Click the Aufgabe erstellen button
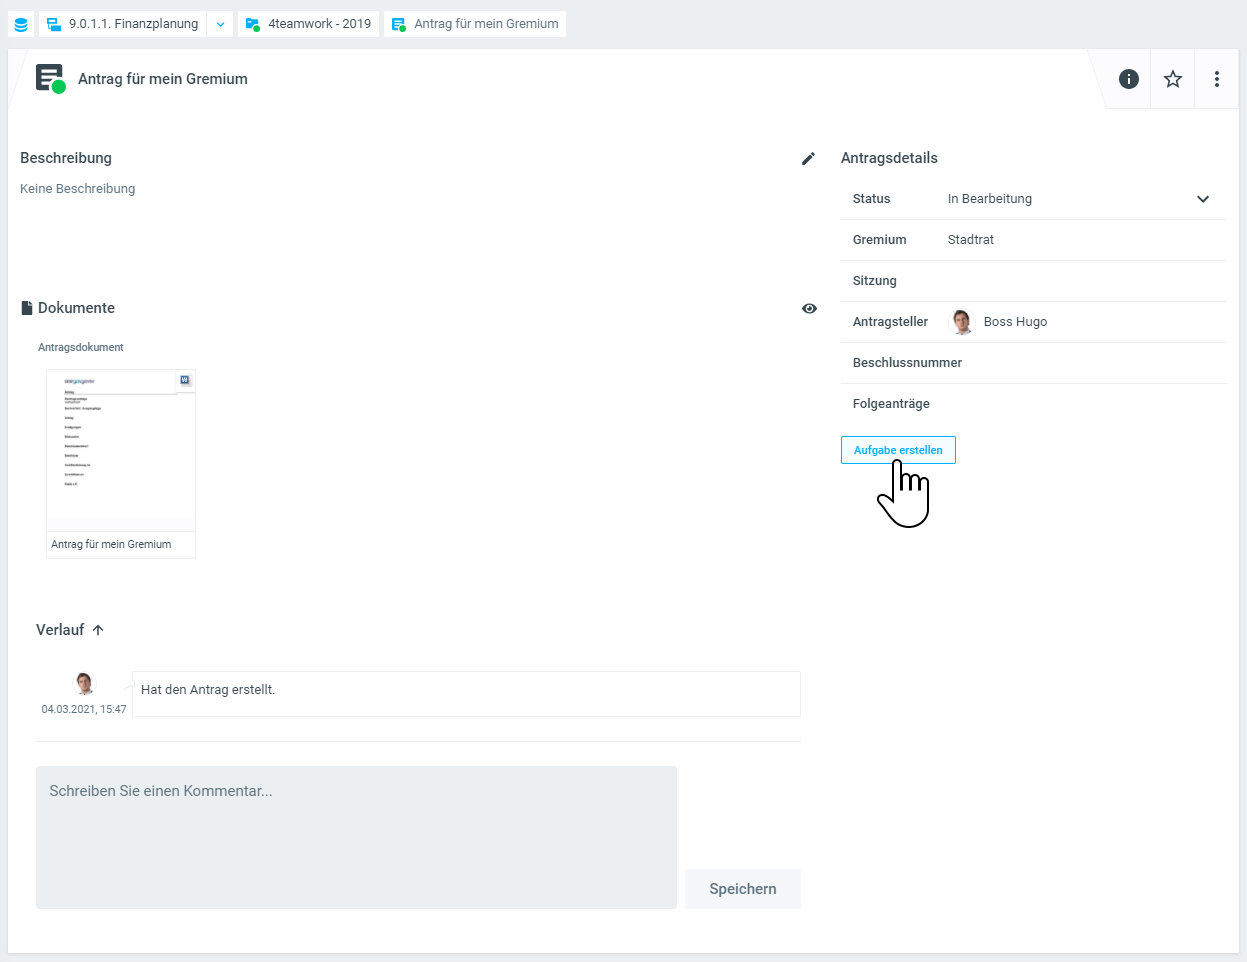1247x962 pixels. tap(898, 450)
